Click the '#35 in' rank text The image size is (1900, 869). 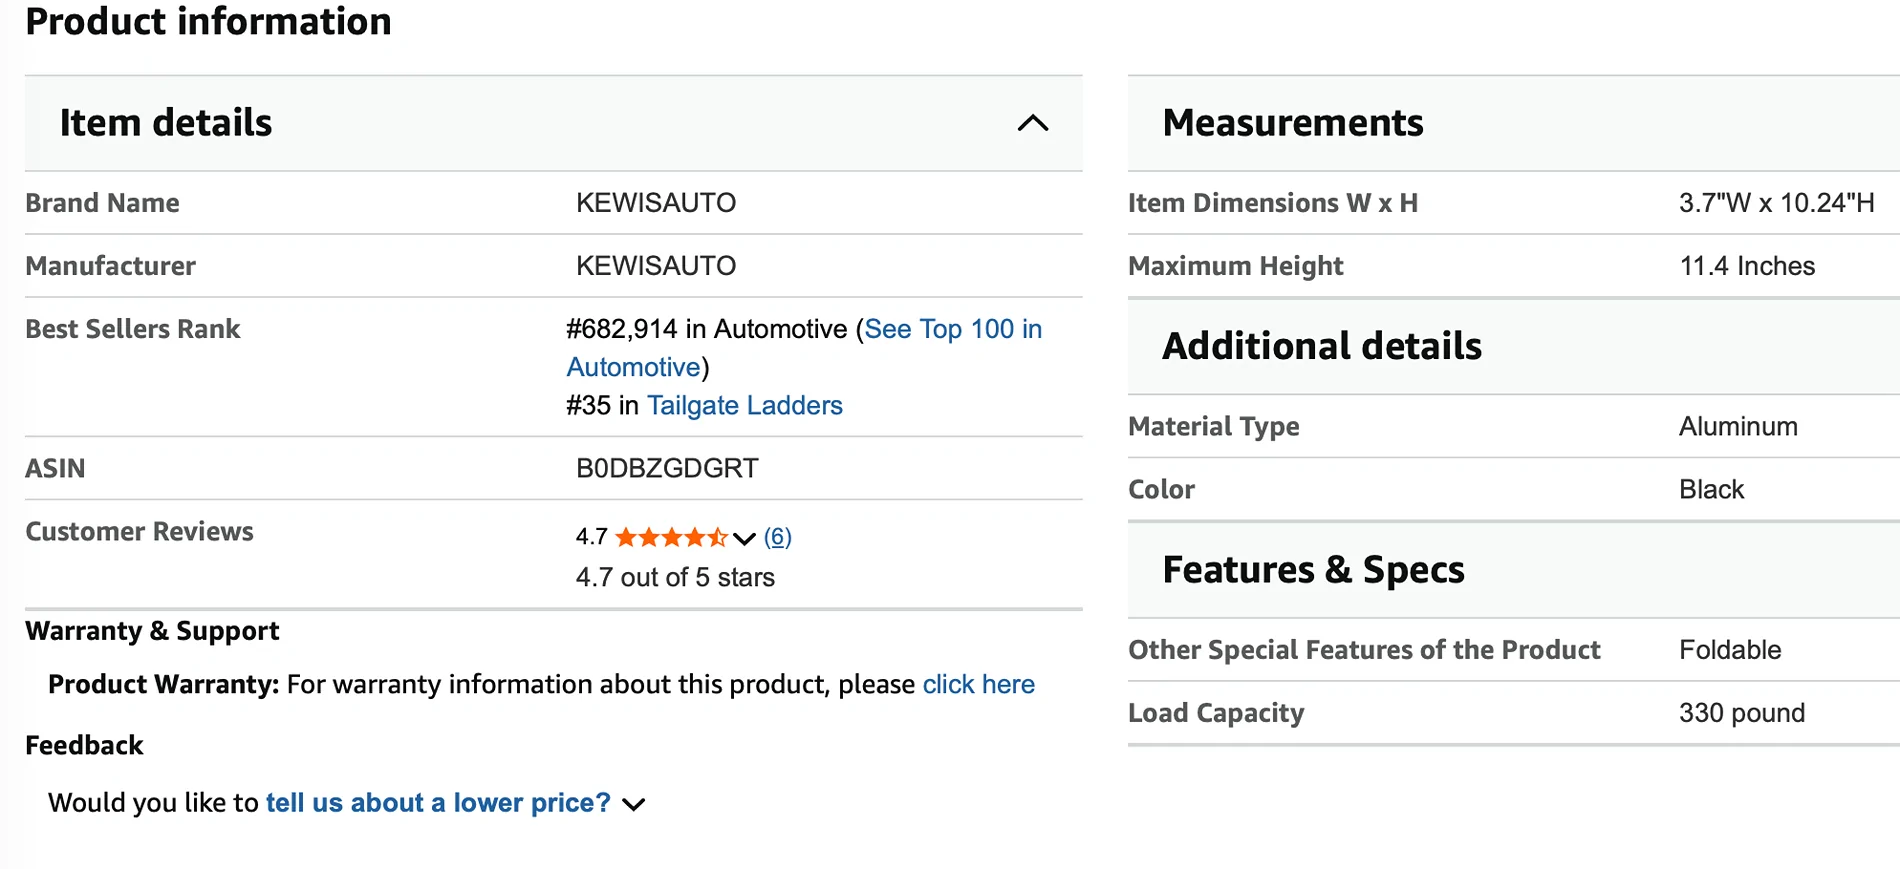click(x=602, y=405)
